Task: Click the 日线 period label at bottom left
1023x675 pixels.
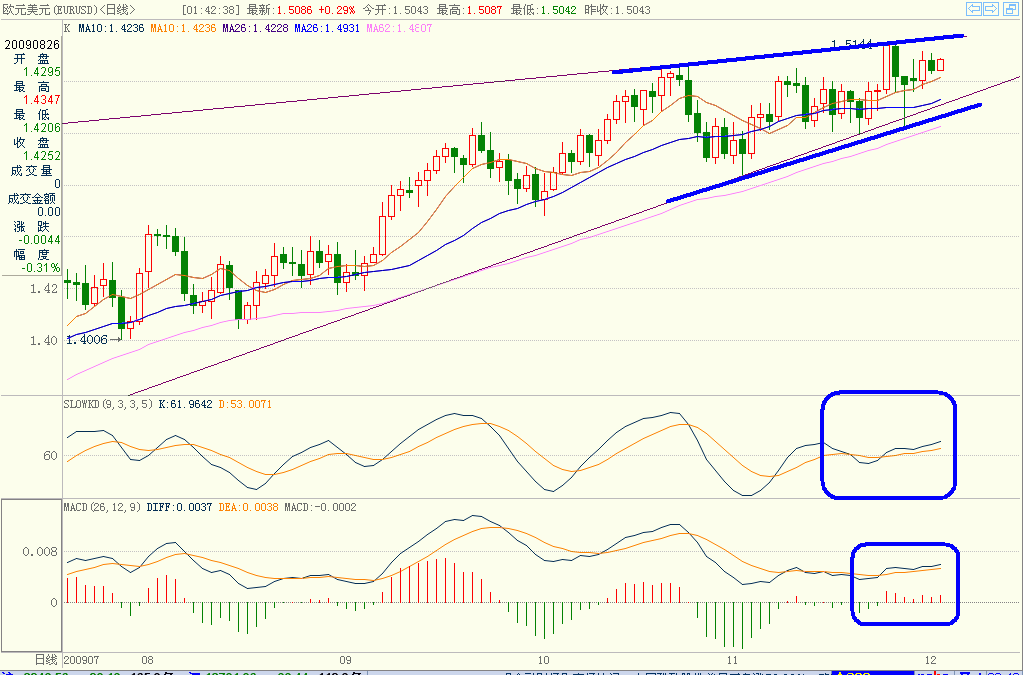Action: coord(46,659)
